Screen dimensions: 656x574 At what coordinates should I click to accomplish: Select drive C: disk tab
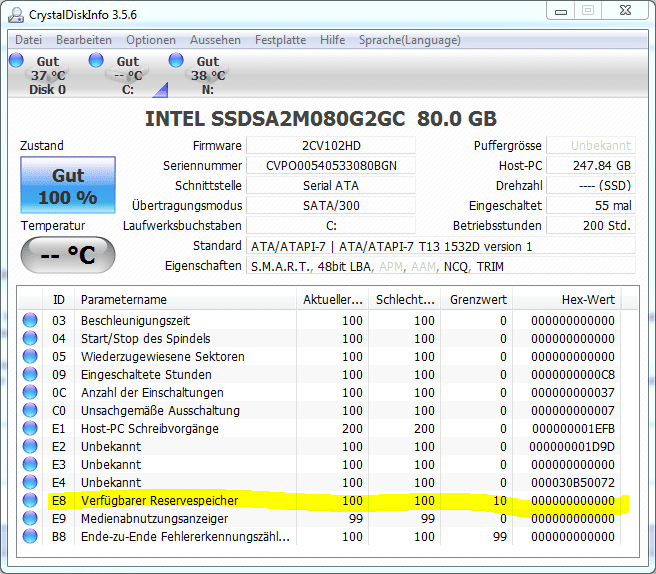click(x=128, y=75)
